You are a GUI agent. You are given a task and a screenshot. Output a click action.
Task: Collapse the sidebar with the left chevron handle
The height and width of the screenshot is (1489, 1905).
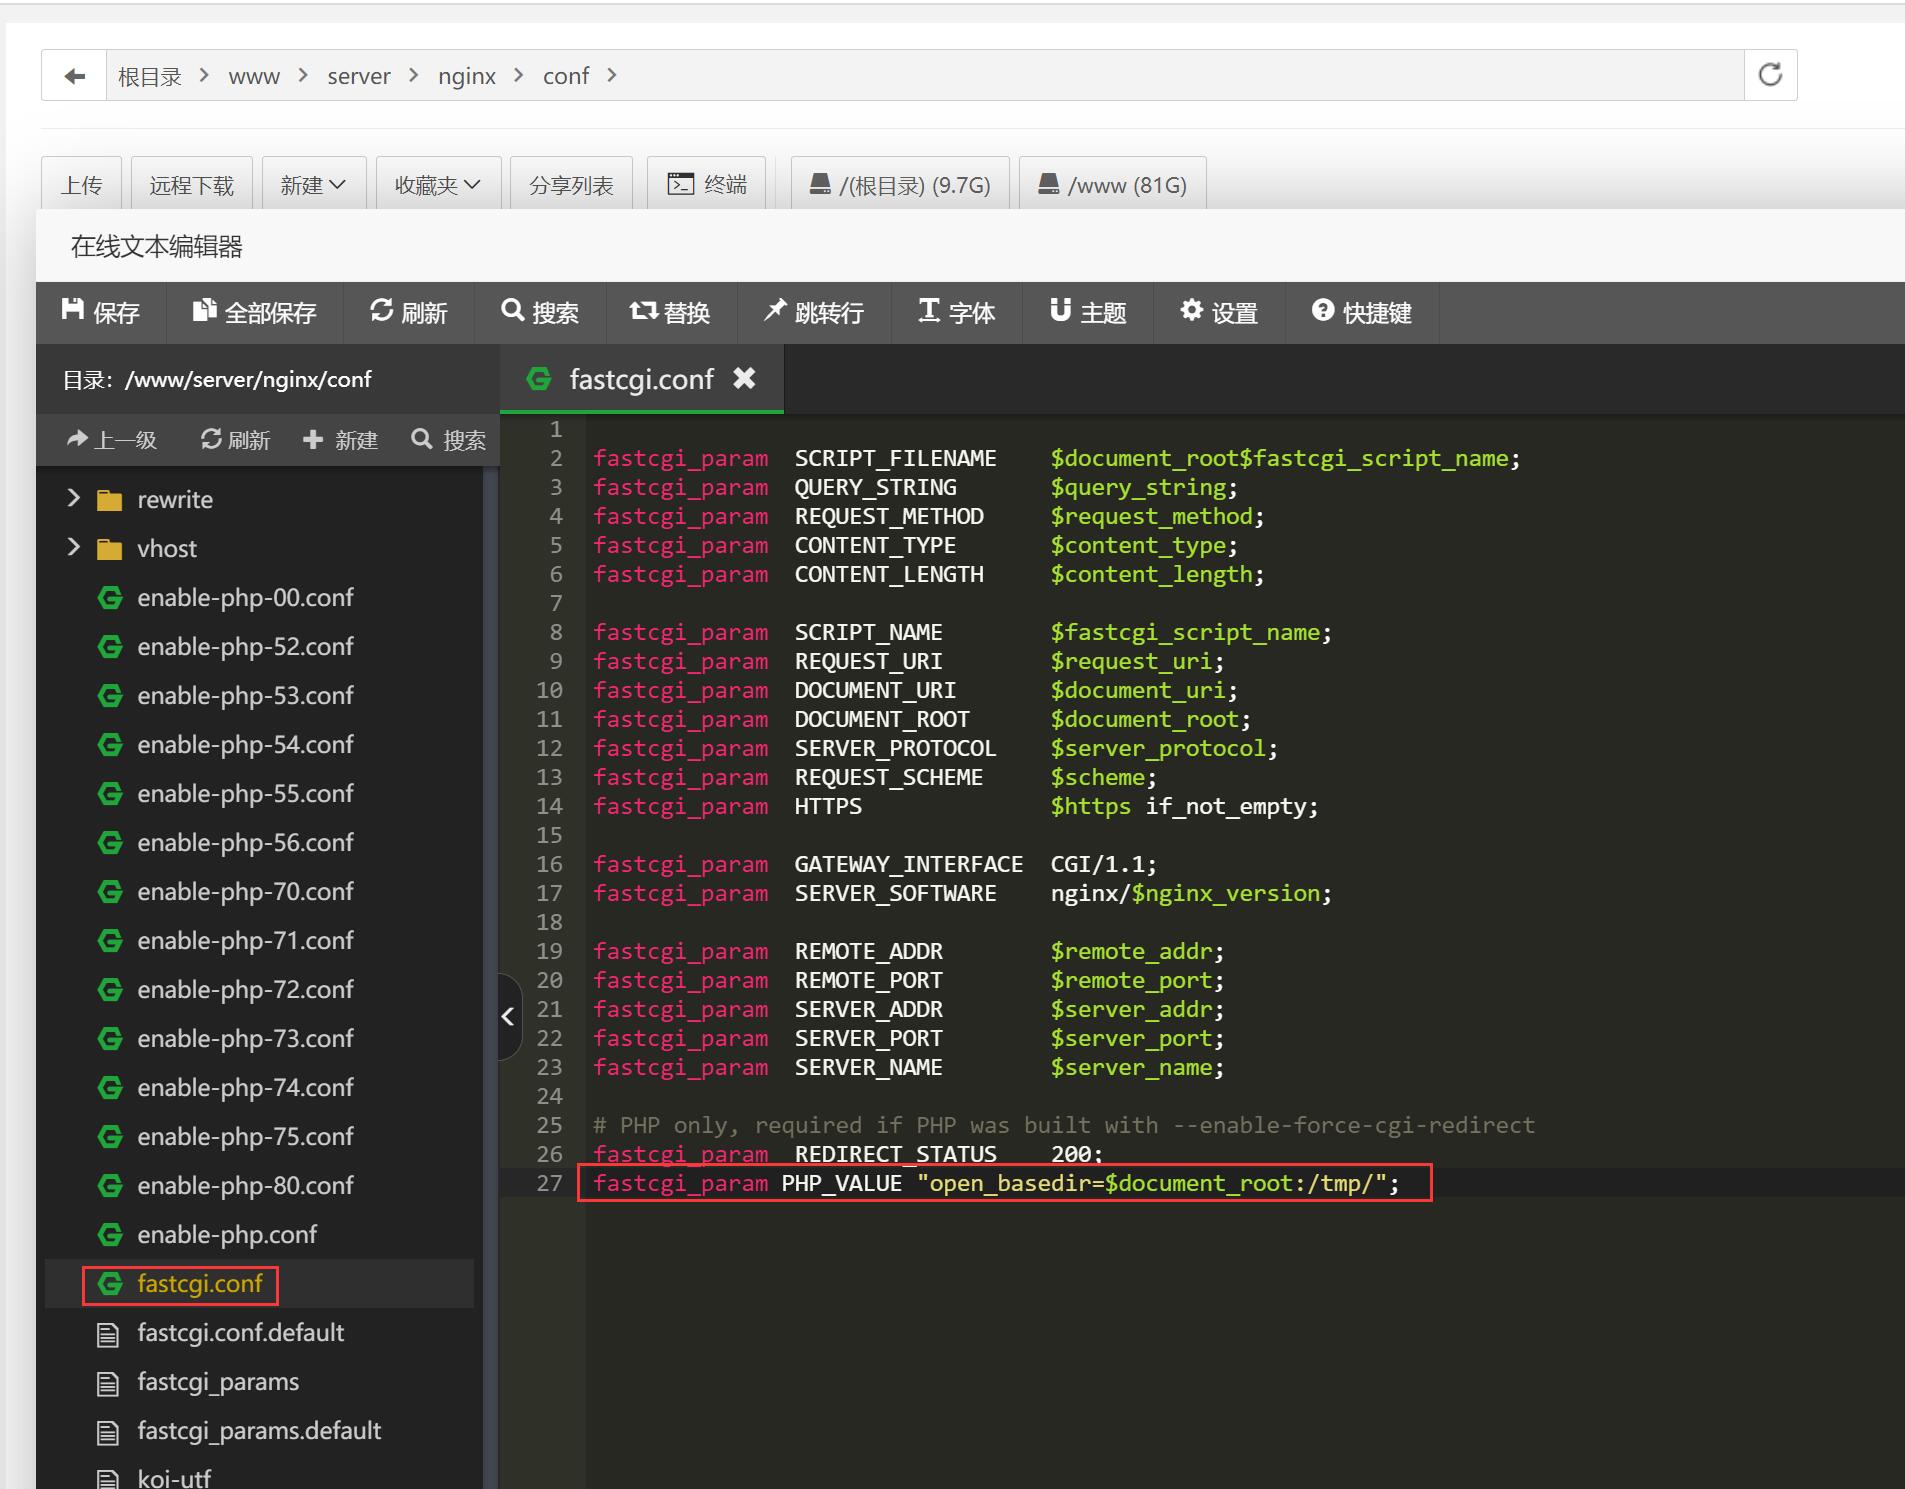[508, 1017]
